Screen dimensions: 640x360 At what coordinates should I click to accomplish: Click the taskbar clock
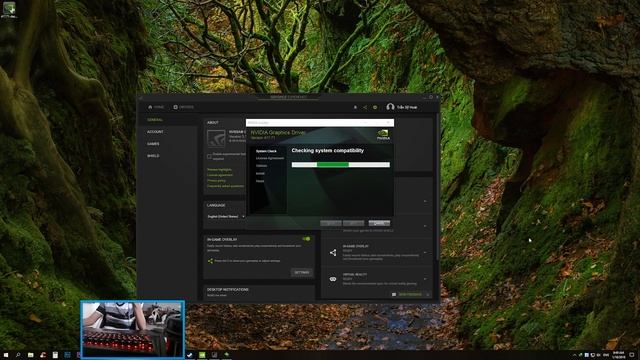point(618,355)
